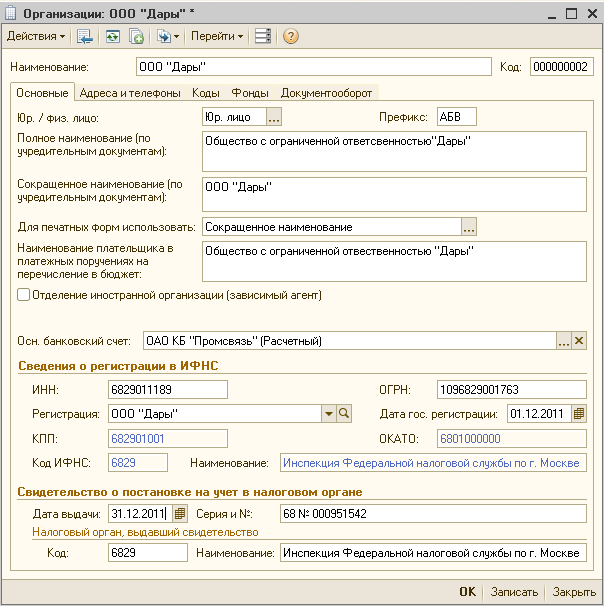Click the payer name in payment orders field
Image resolution: width=604 pixels, height=606 pixels.
[x=394, y=262]
